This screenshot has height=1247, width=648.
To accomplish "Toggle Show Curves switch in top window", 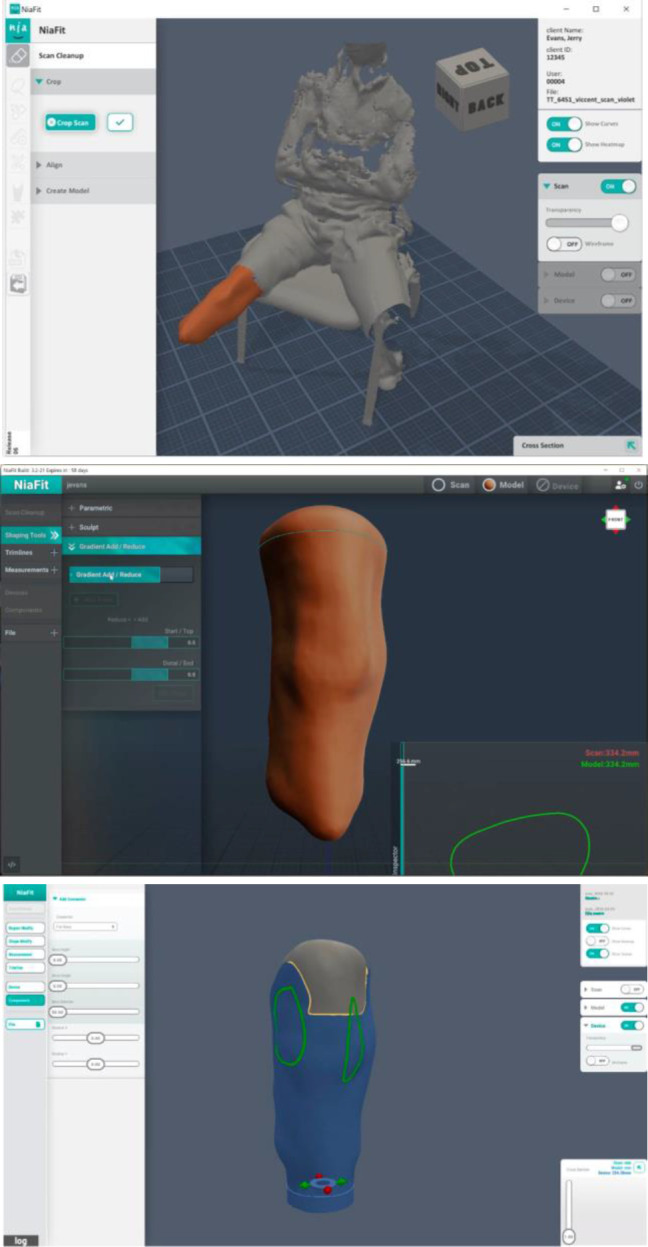I will (566, 123).
